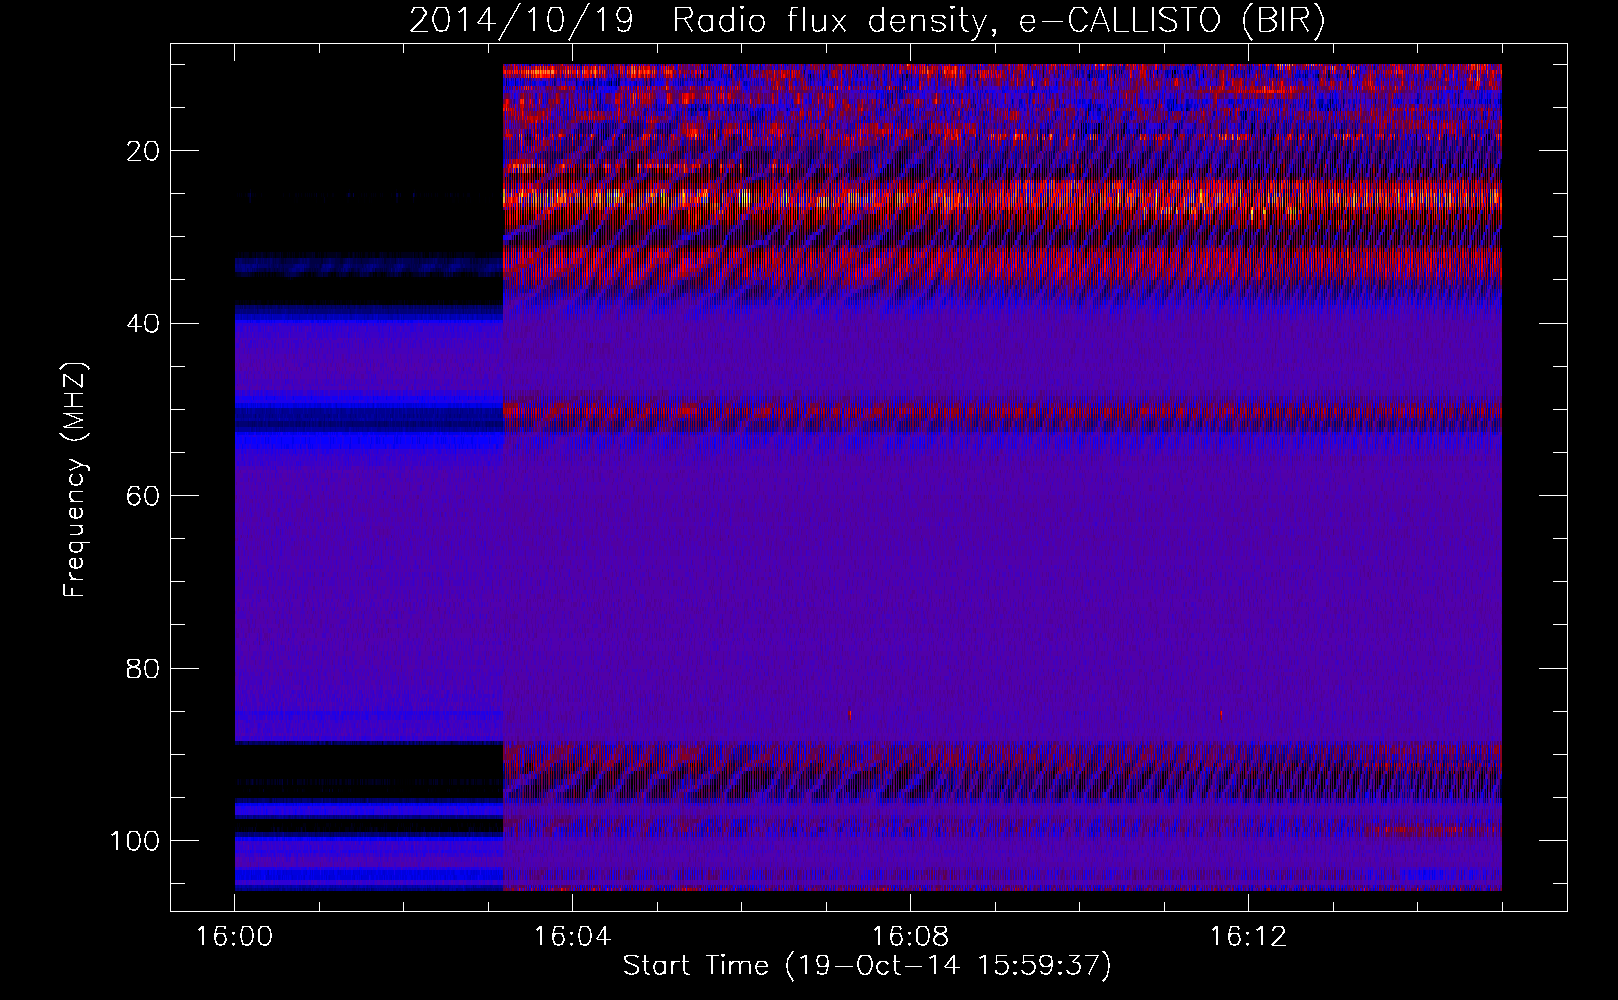This screenshot has width=1618, height=1000.
Task: Click the '16:12' time tick label
Action: pos(1248,937)
